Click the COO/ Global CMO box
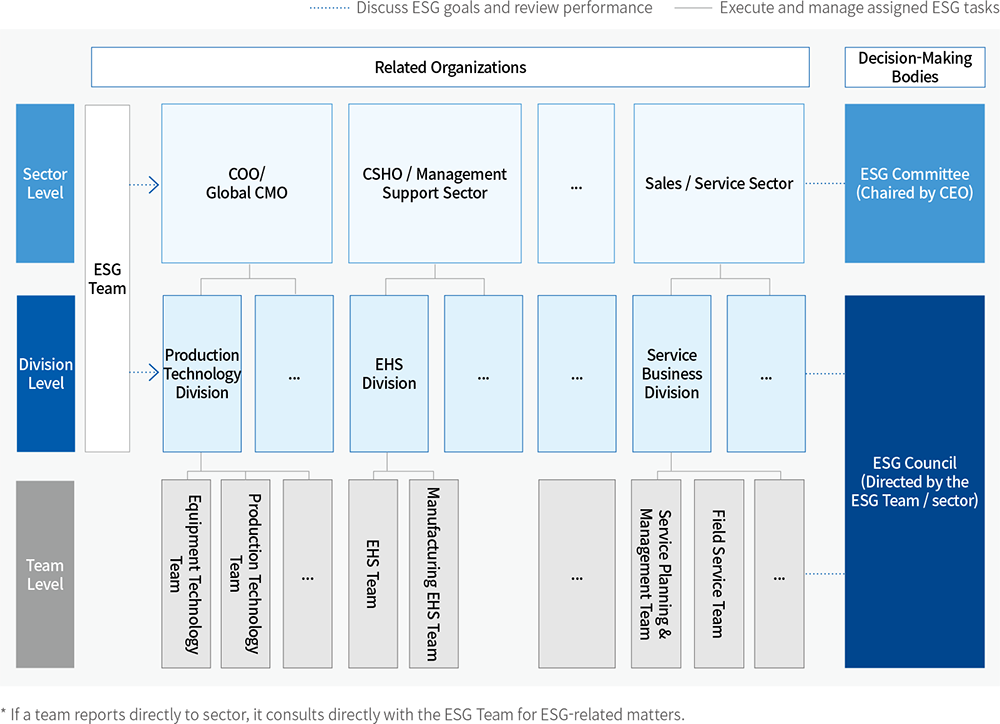The image size is (1000, 724). click(x=247, y=184)
